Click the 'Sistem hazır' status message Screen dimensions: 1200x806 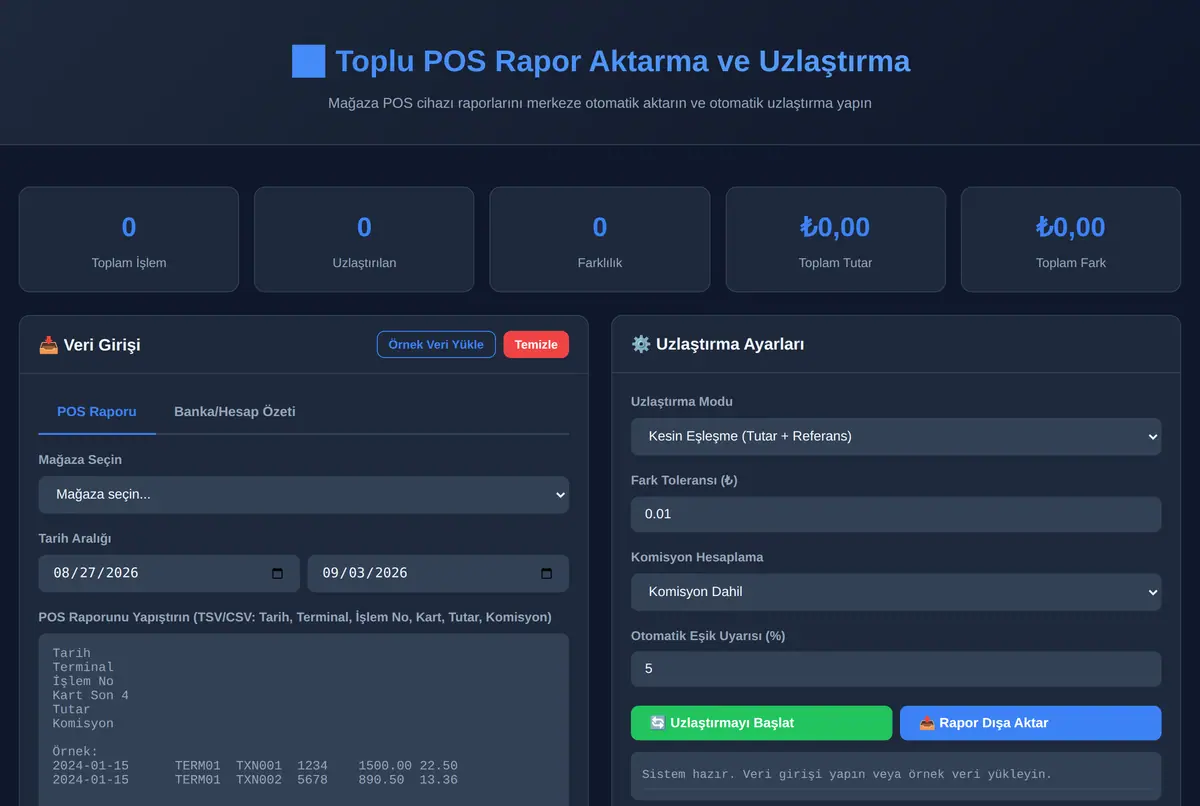coord(847,774)
